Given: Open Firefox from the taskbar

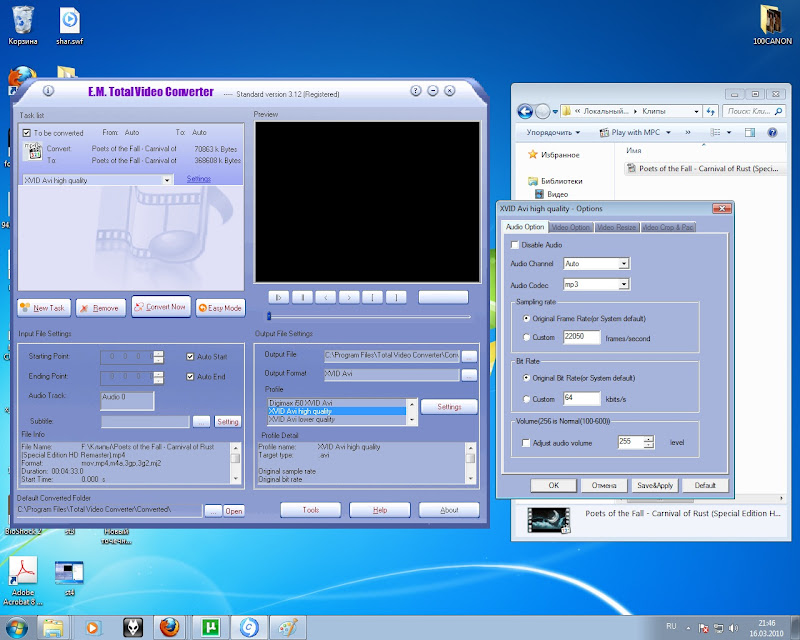Looking at the screenshot, I should pos(170,627).
